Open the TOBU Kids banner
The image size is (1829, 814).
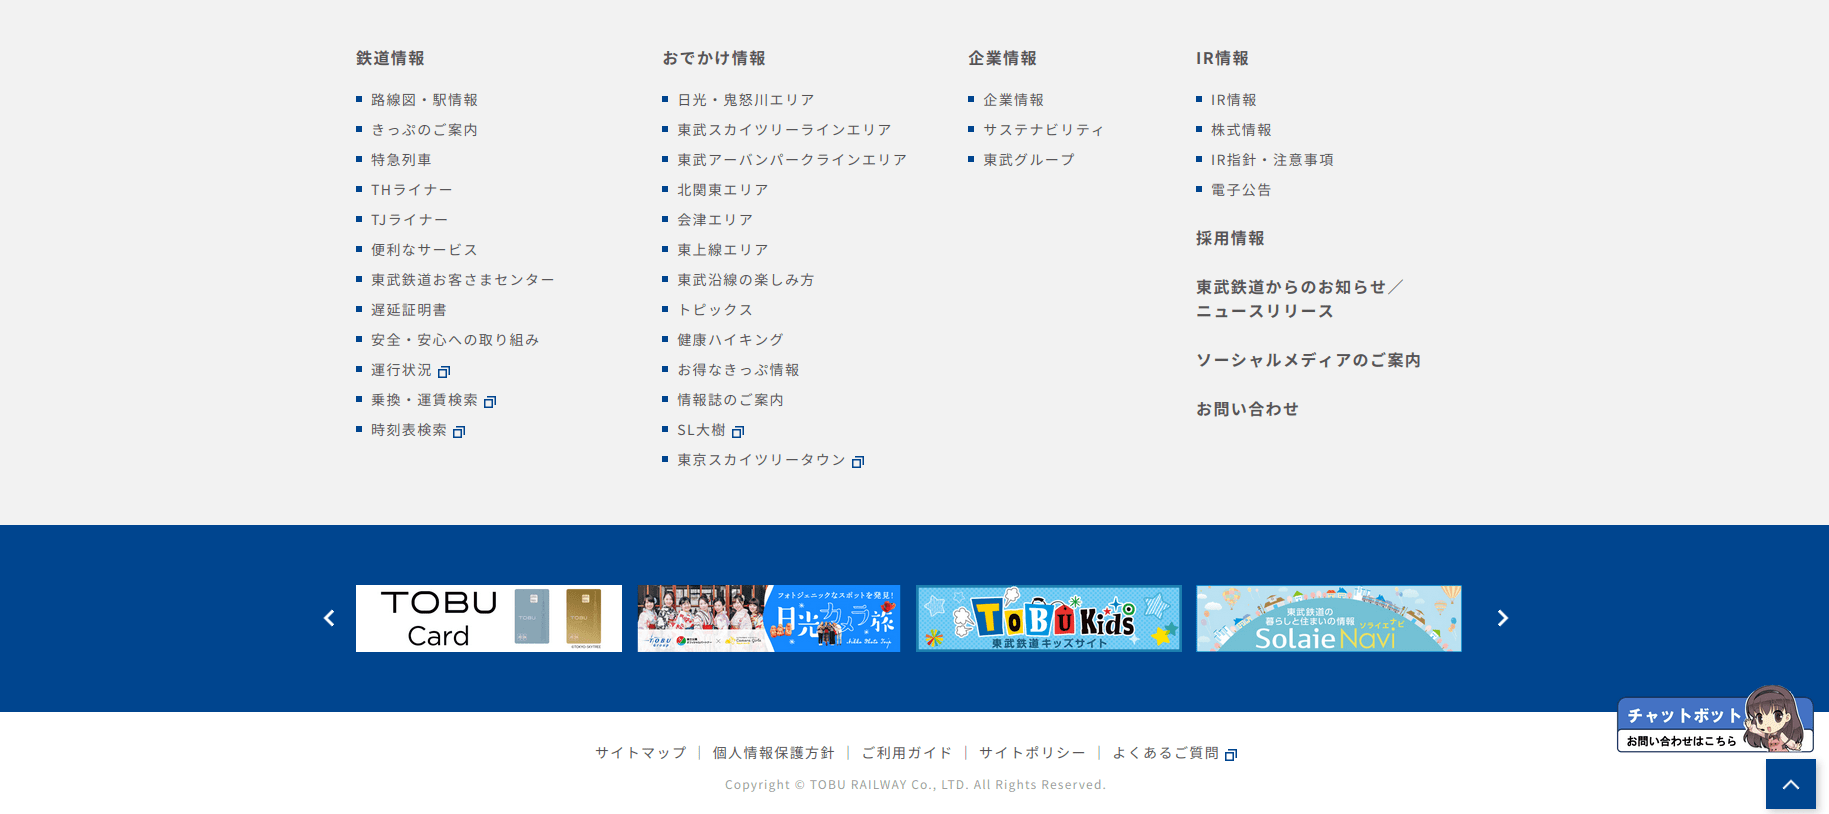[1048, 618]
